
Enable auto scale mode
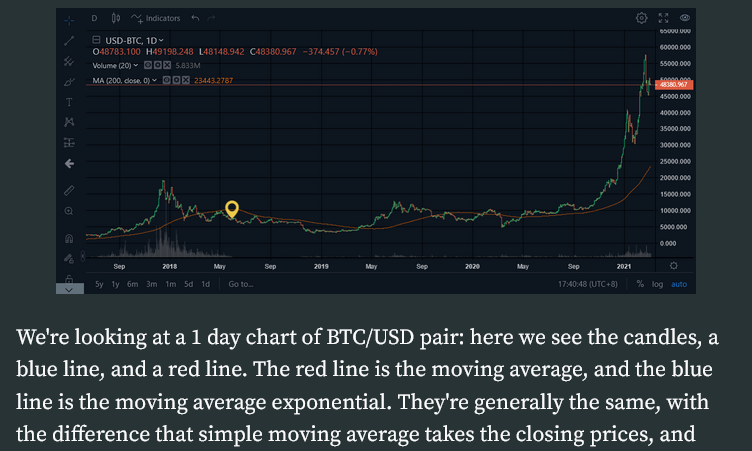click(679, 284)
